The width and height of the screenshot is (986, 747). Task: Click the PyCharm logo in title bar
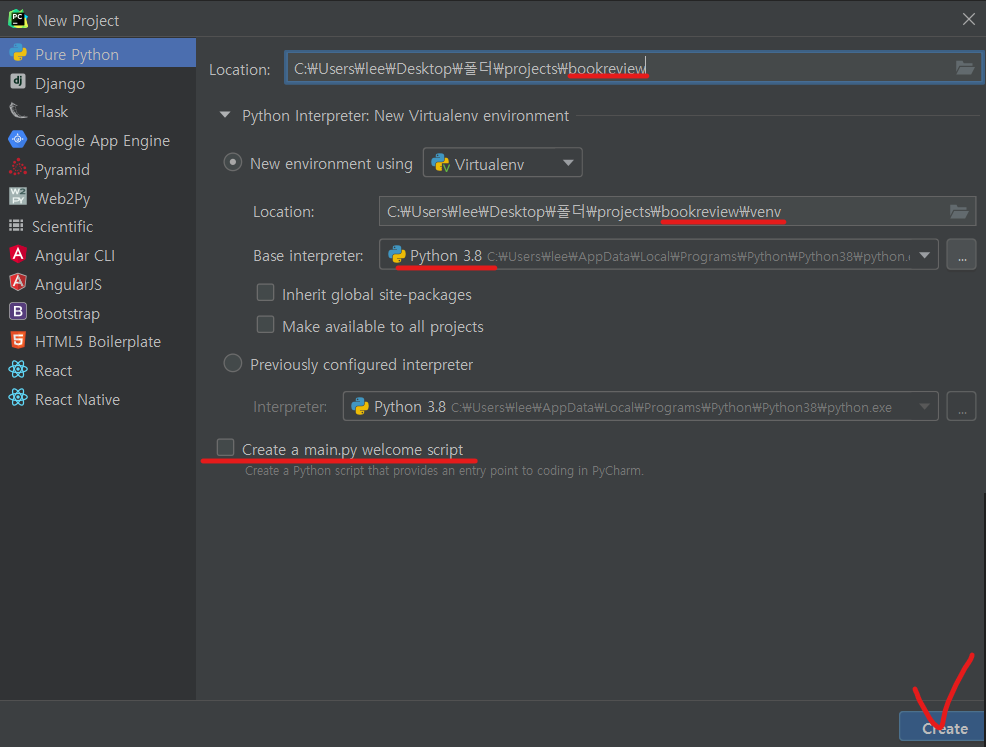pos(18,19)
